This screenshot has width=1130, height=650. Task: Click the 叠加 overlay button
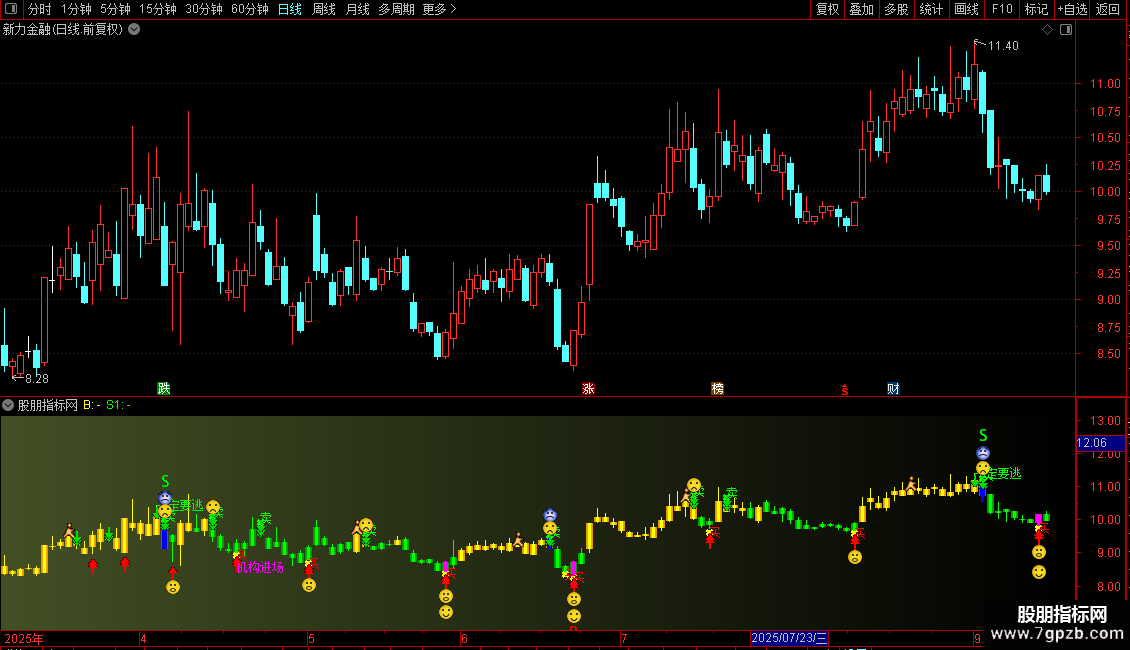(861, 9)
